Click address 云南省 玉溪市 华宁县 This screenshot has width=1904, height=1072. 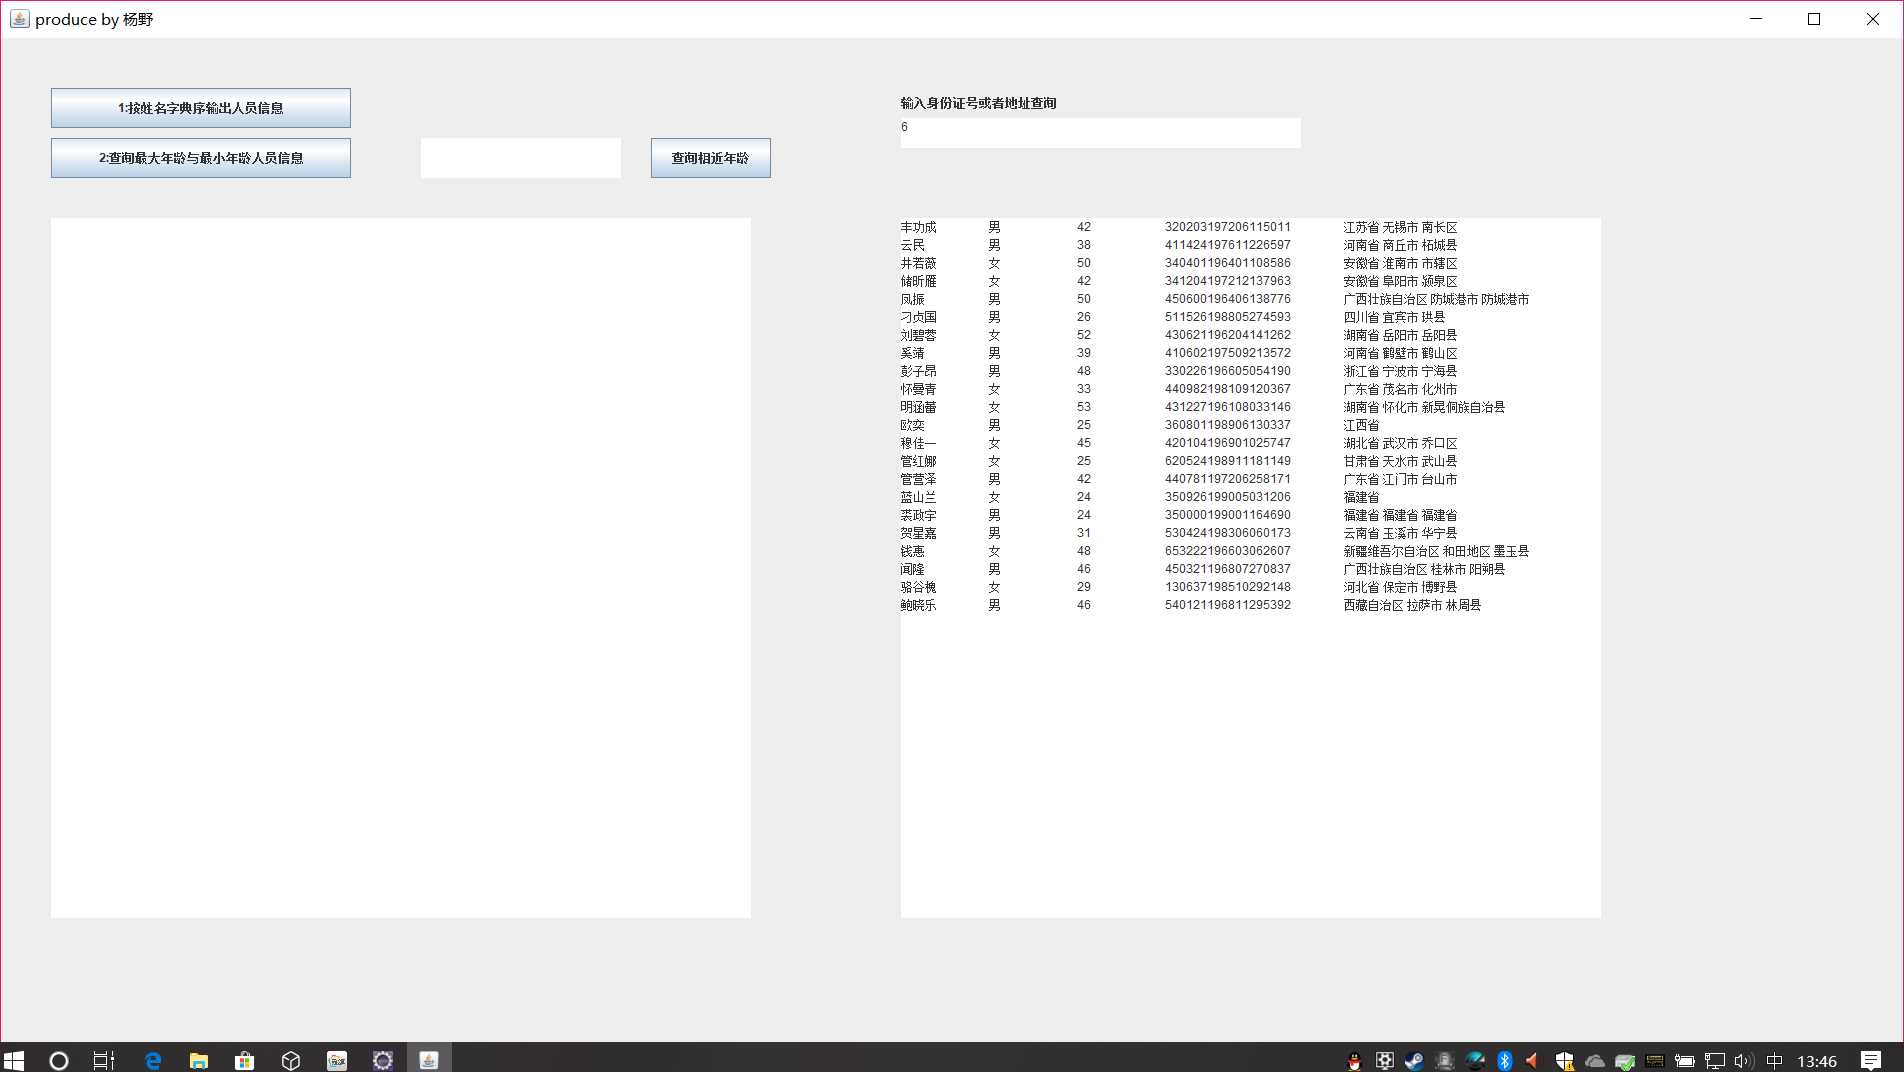[1400, 533]
